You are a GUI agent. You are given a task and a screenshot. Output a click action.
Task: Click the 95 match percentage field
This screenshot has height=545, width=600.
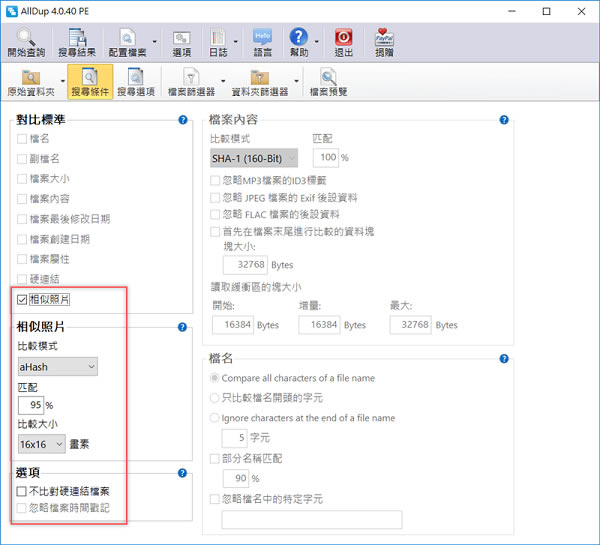29,405
